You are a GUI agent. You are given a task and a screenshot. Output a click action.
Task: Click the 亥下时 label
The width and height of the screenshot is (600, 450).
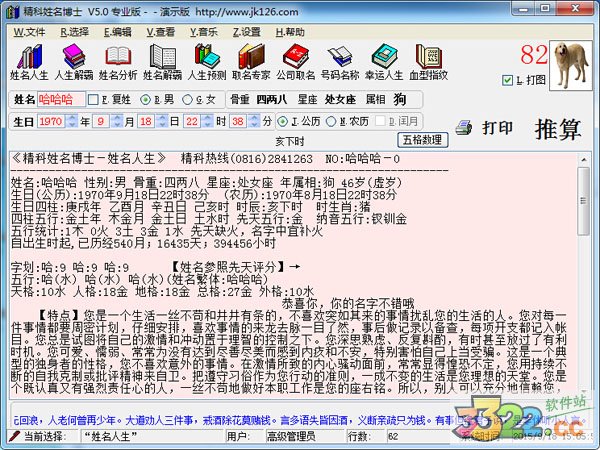(x=290, y=142)
